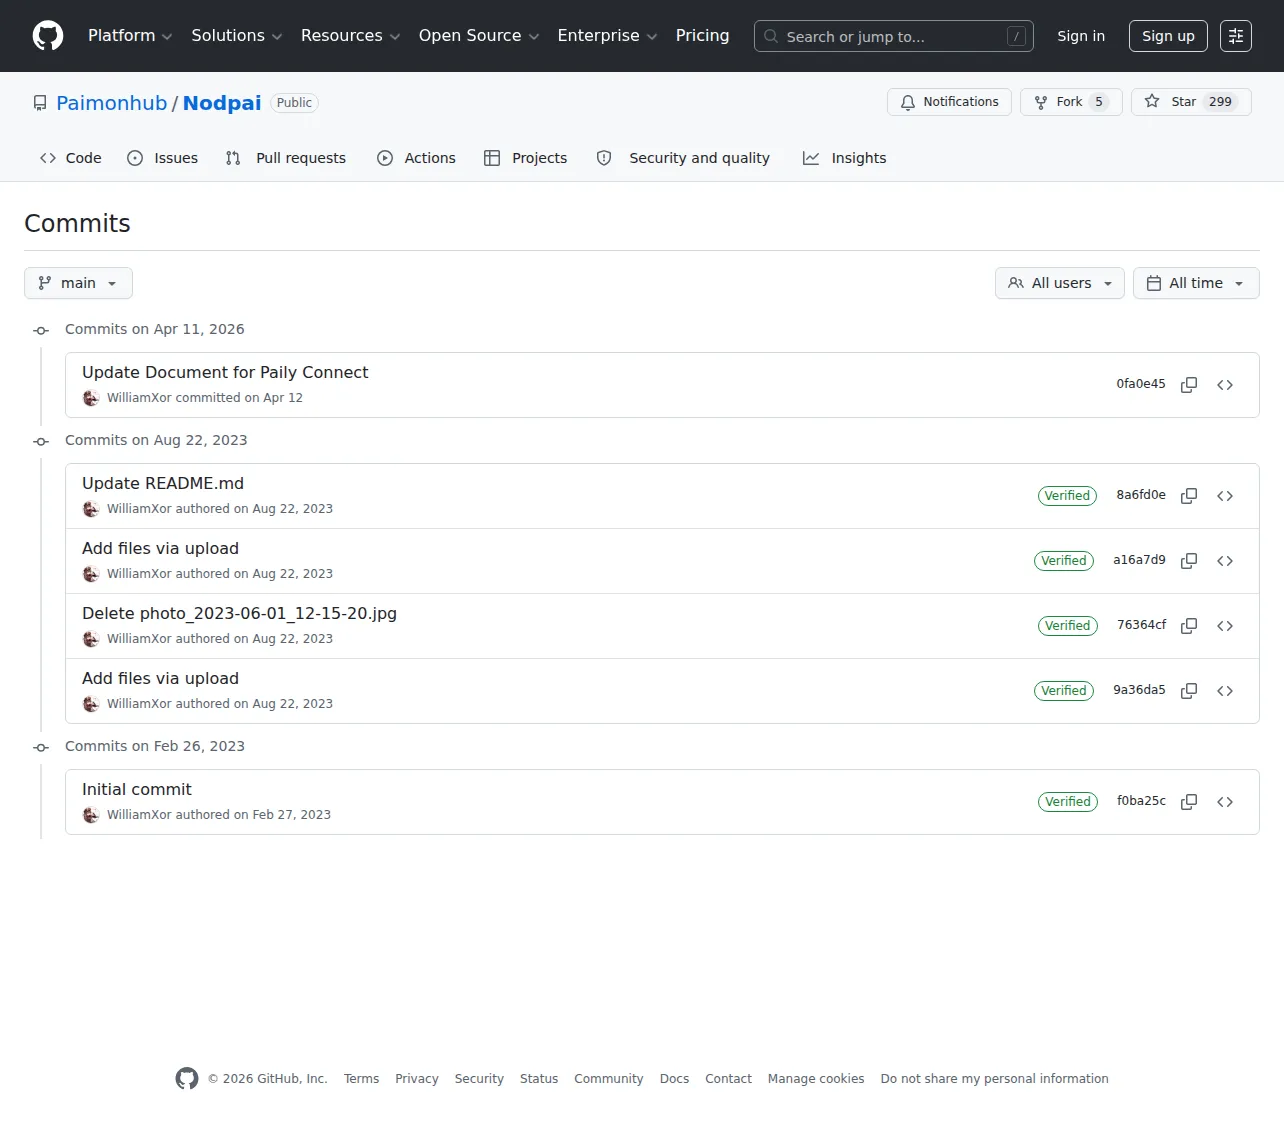Browse repository at commit f0ba25c
1284x1132 pixels.
(1225, 802)
